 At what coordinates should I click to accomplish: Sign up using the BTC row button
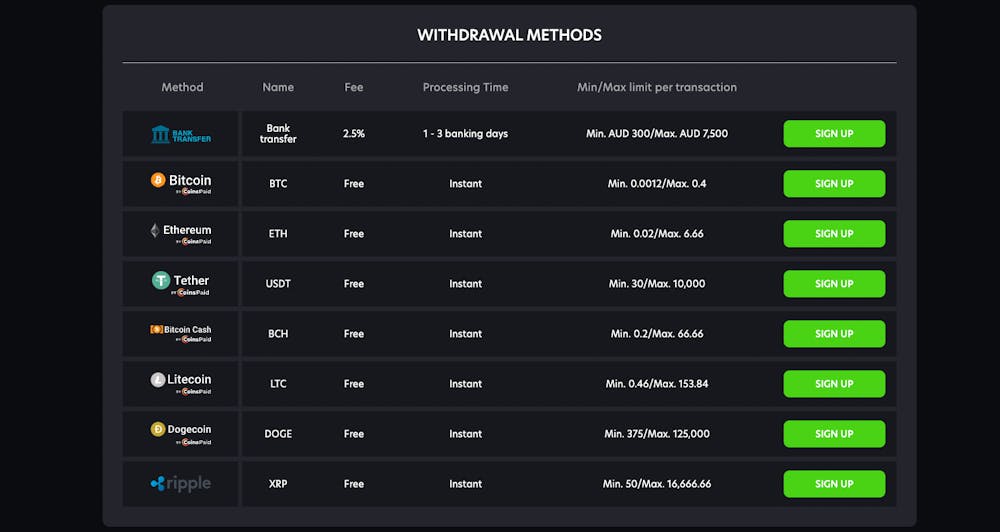(x=834, y=184)
